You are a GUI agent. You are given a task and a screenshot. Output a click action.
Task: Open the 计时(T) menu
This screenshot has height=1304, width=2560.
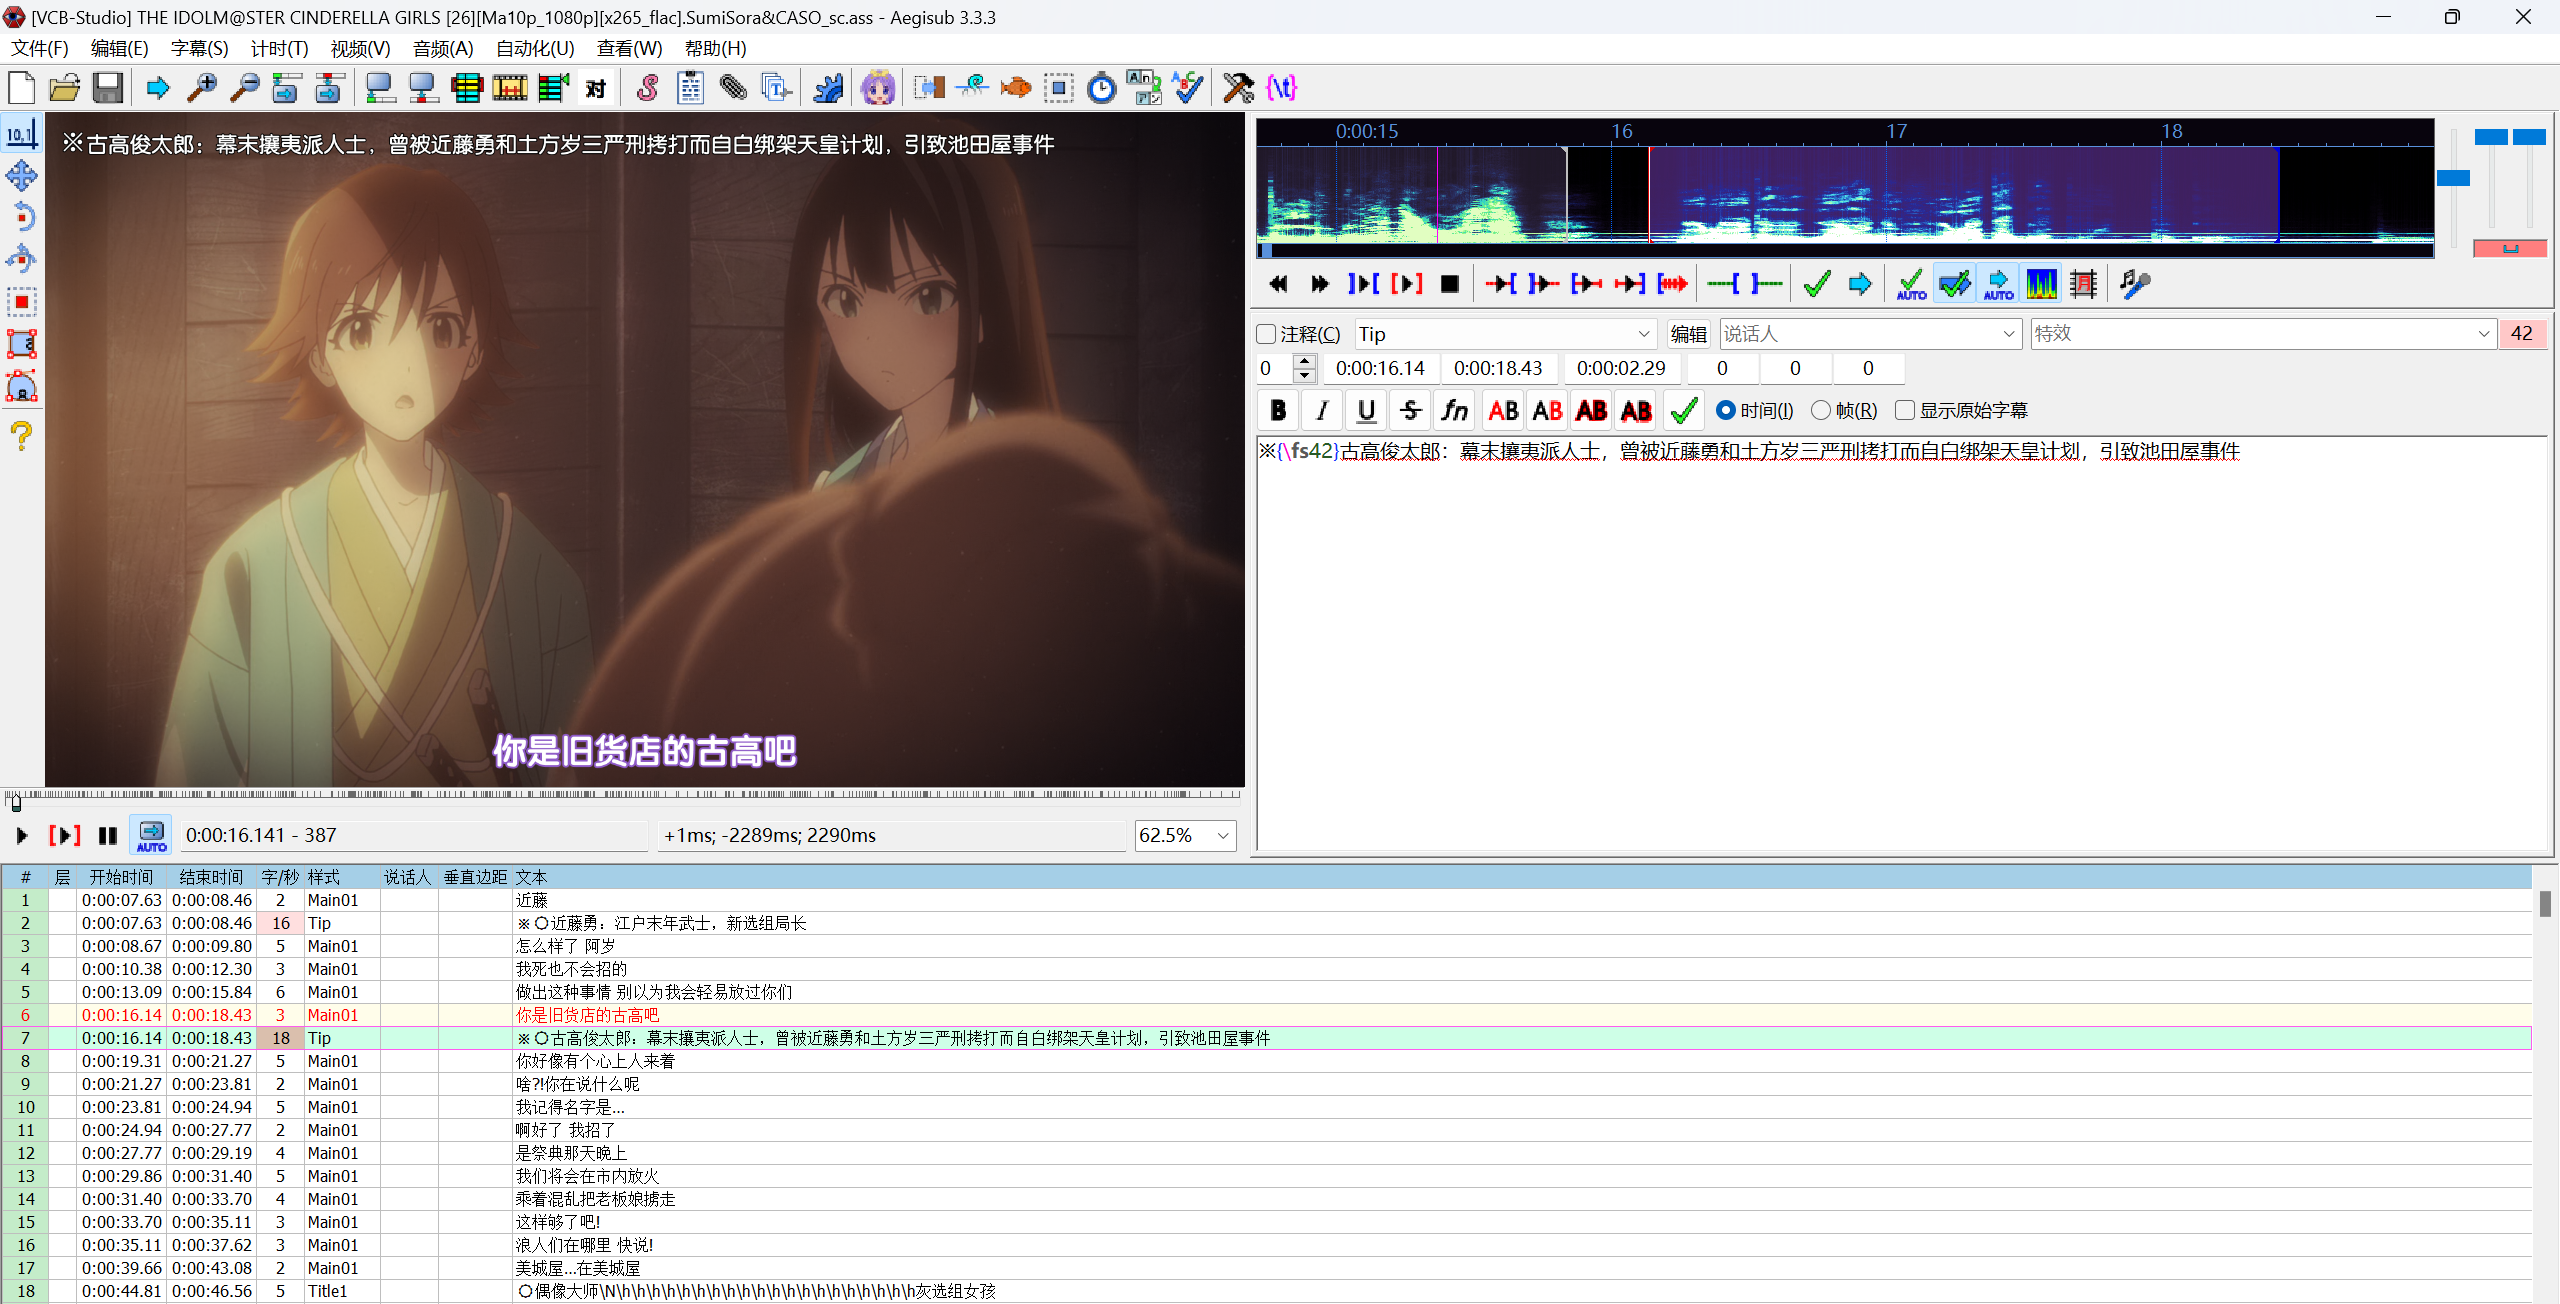[279, 48]
